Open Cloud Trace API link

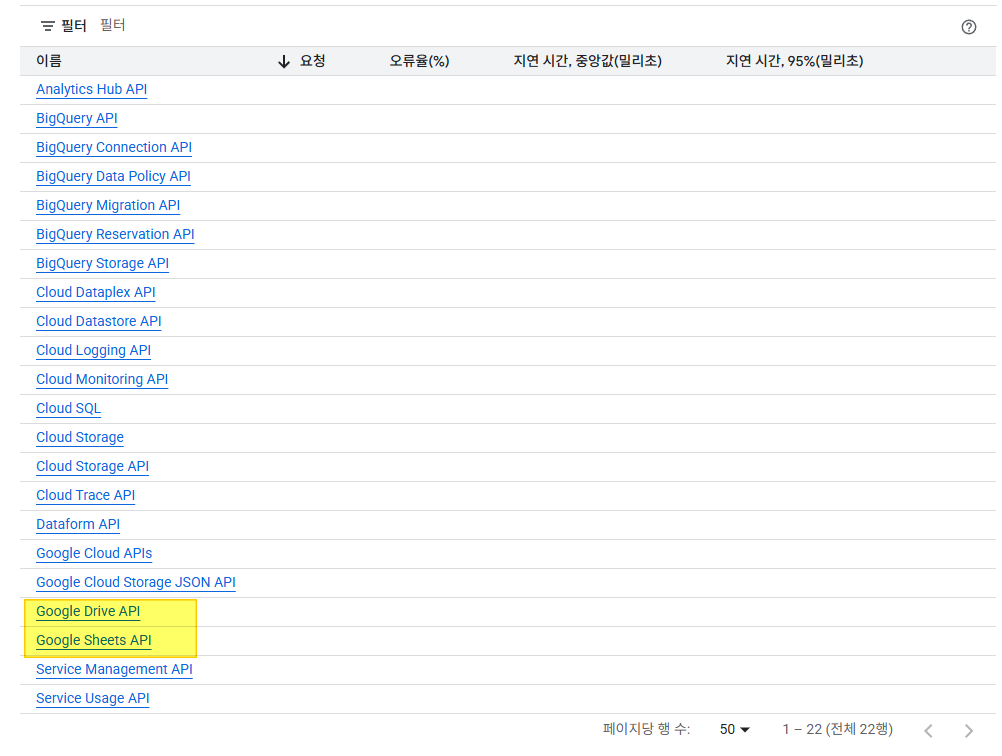tap(86, 495)
